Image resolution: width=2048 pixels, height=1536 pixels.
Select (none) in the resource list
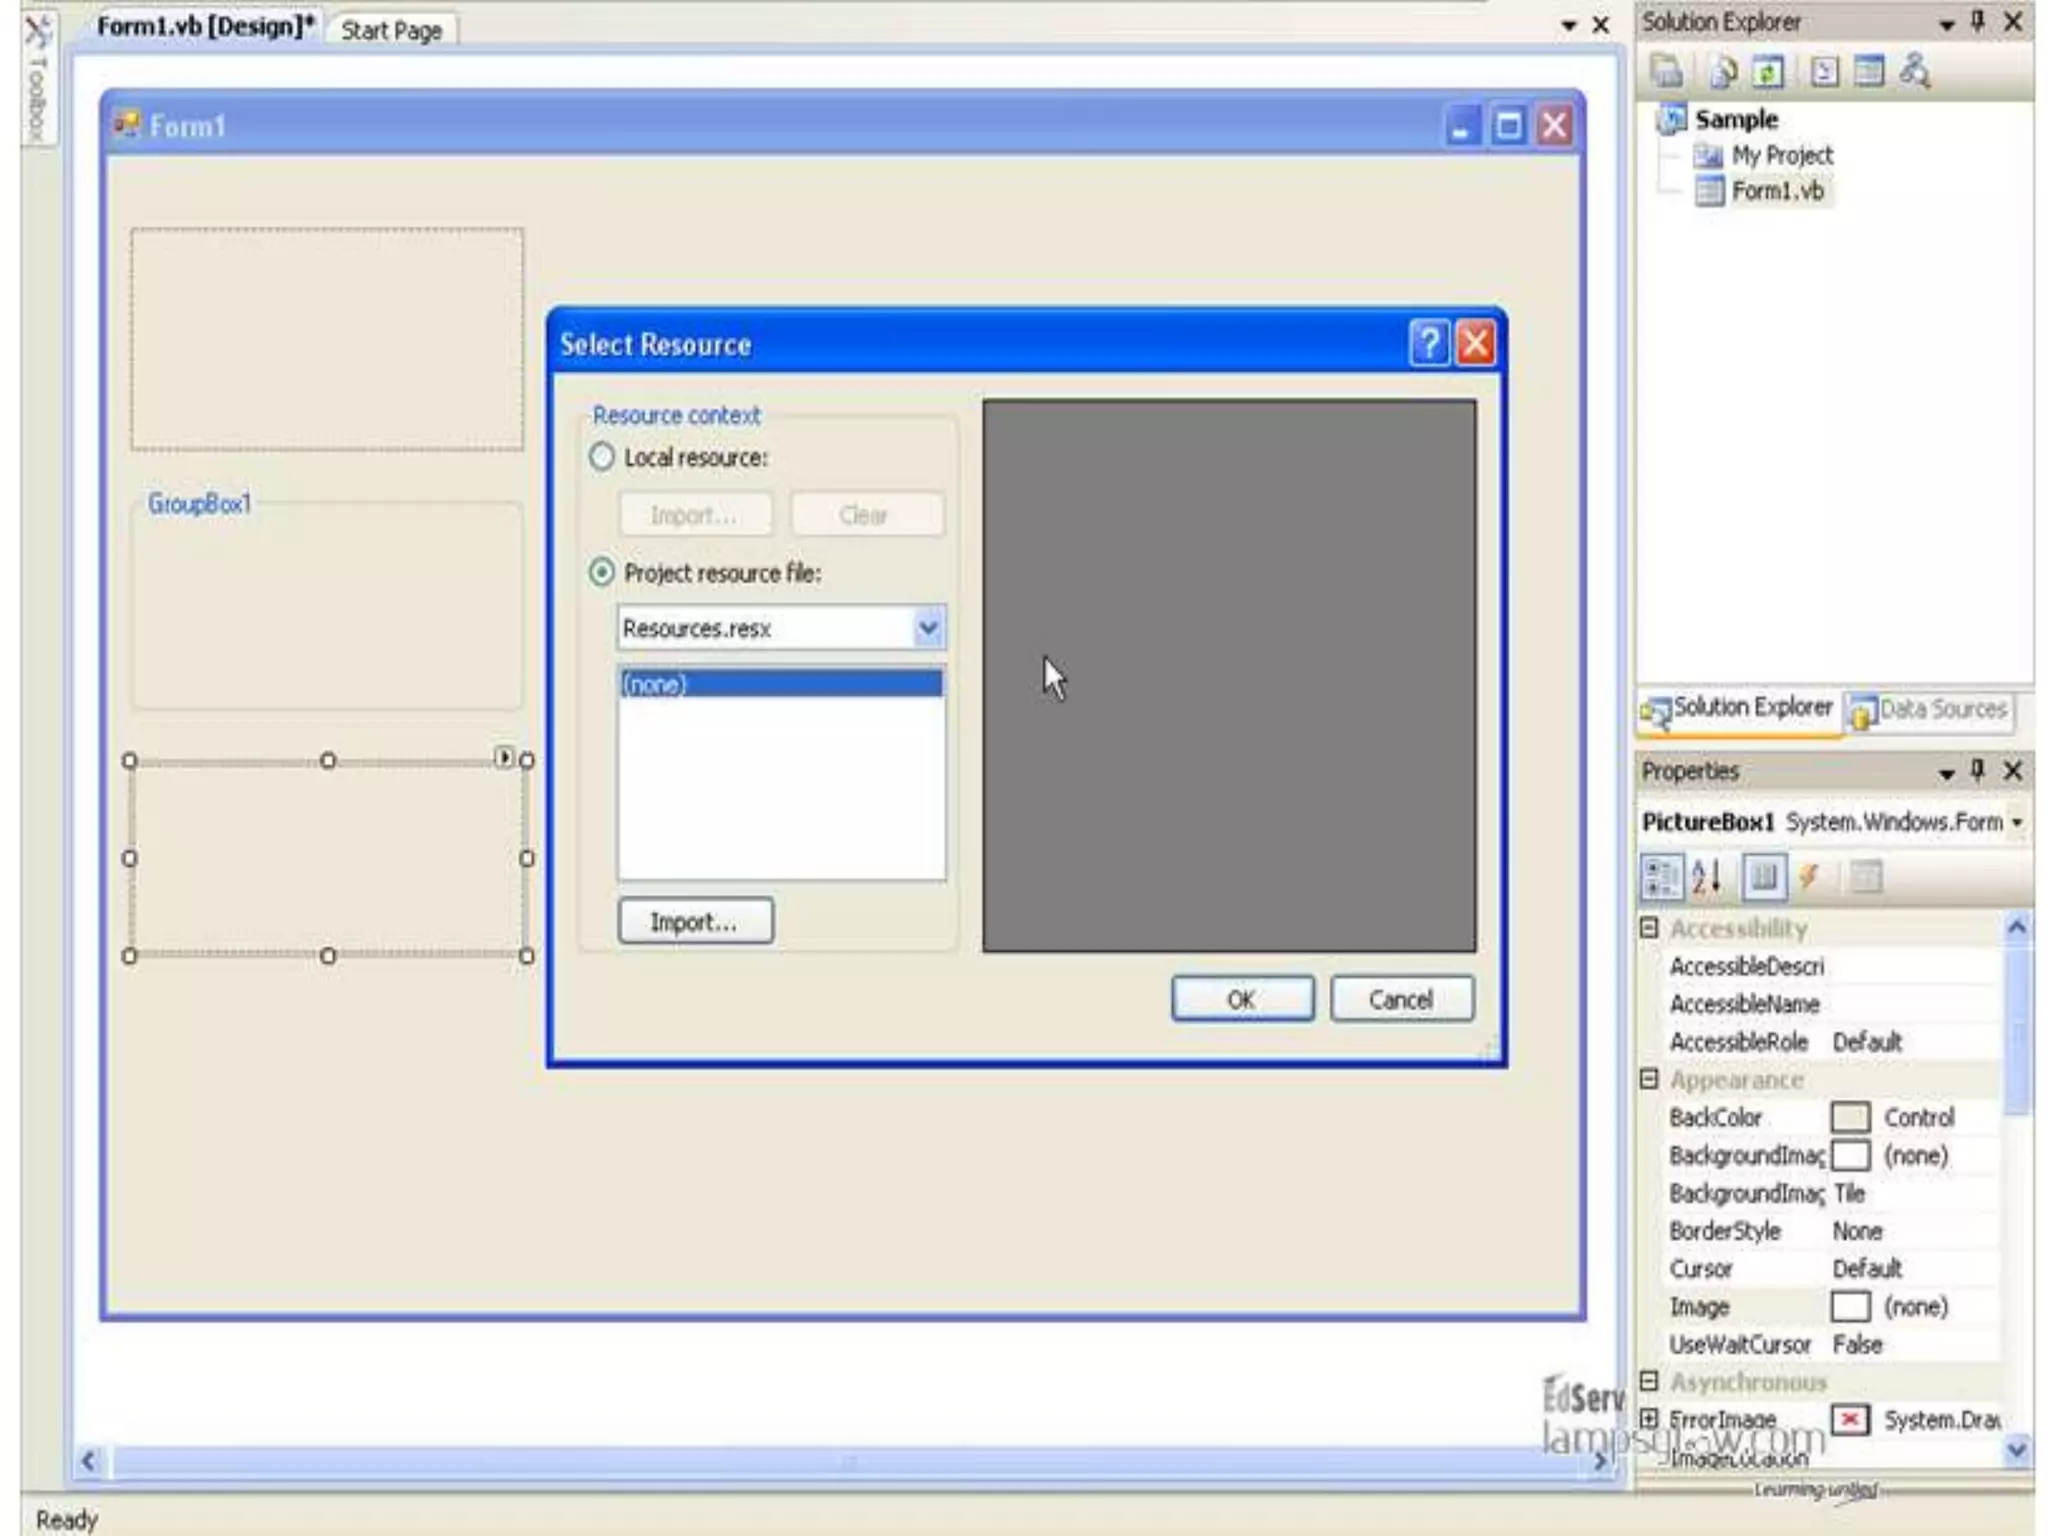tap(781, 684)
